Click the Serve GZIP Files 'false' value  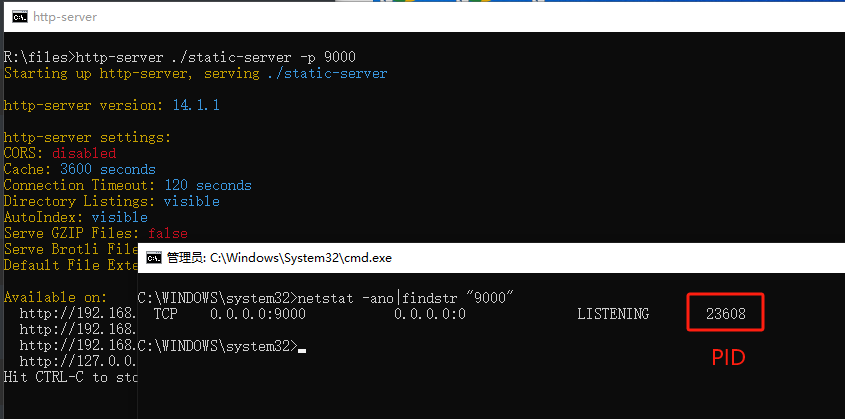[x=168, y=233]
